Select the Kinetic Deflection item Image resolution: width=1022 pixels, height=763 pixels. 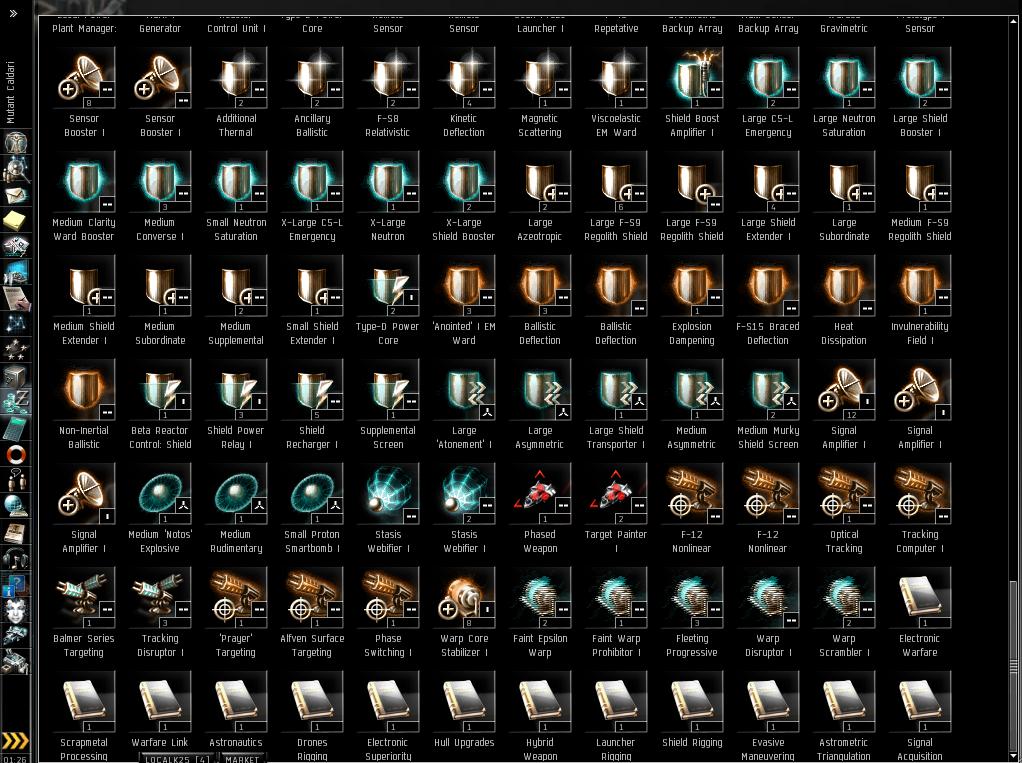[464, 77]
